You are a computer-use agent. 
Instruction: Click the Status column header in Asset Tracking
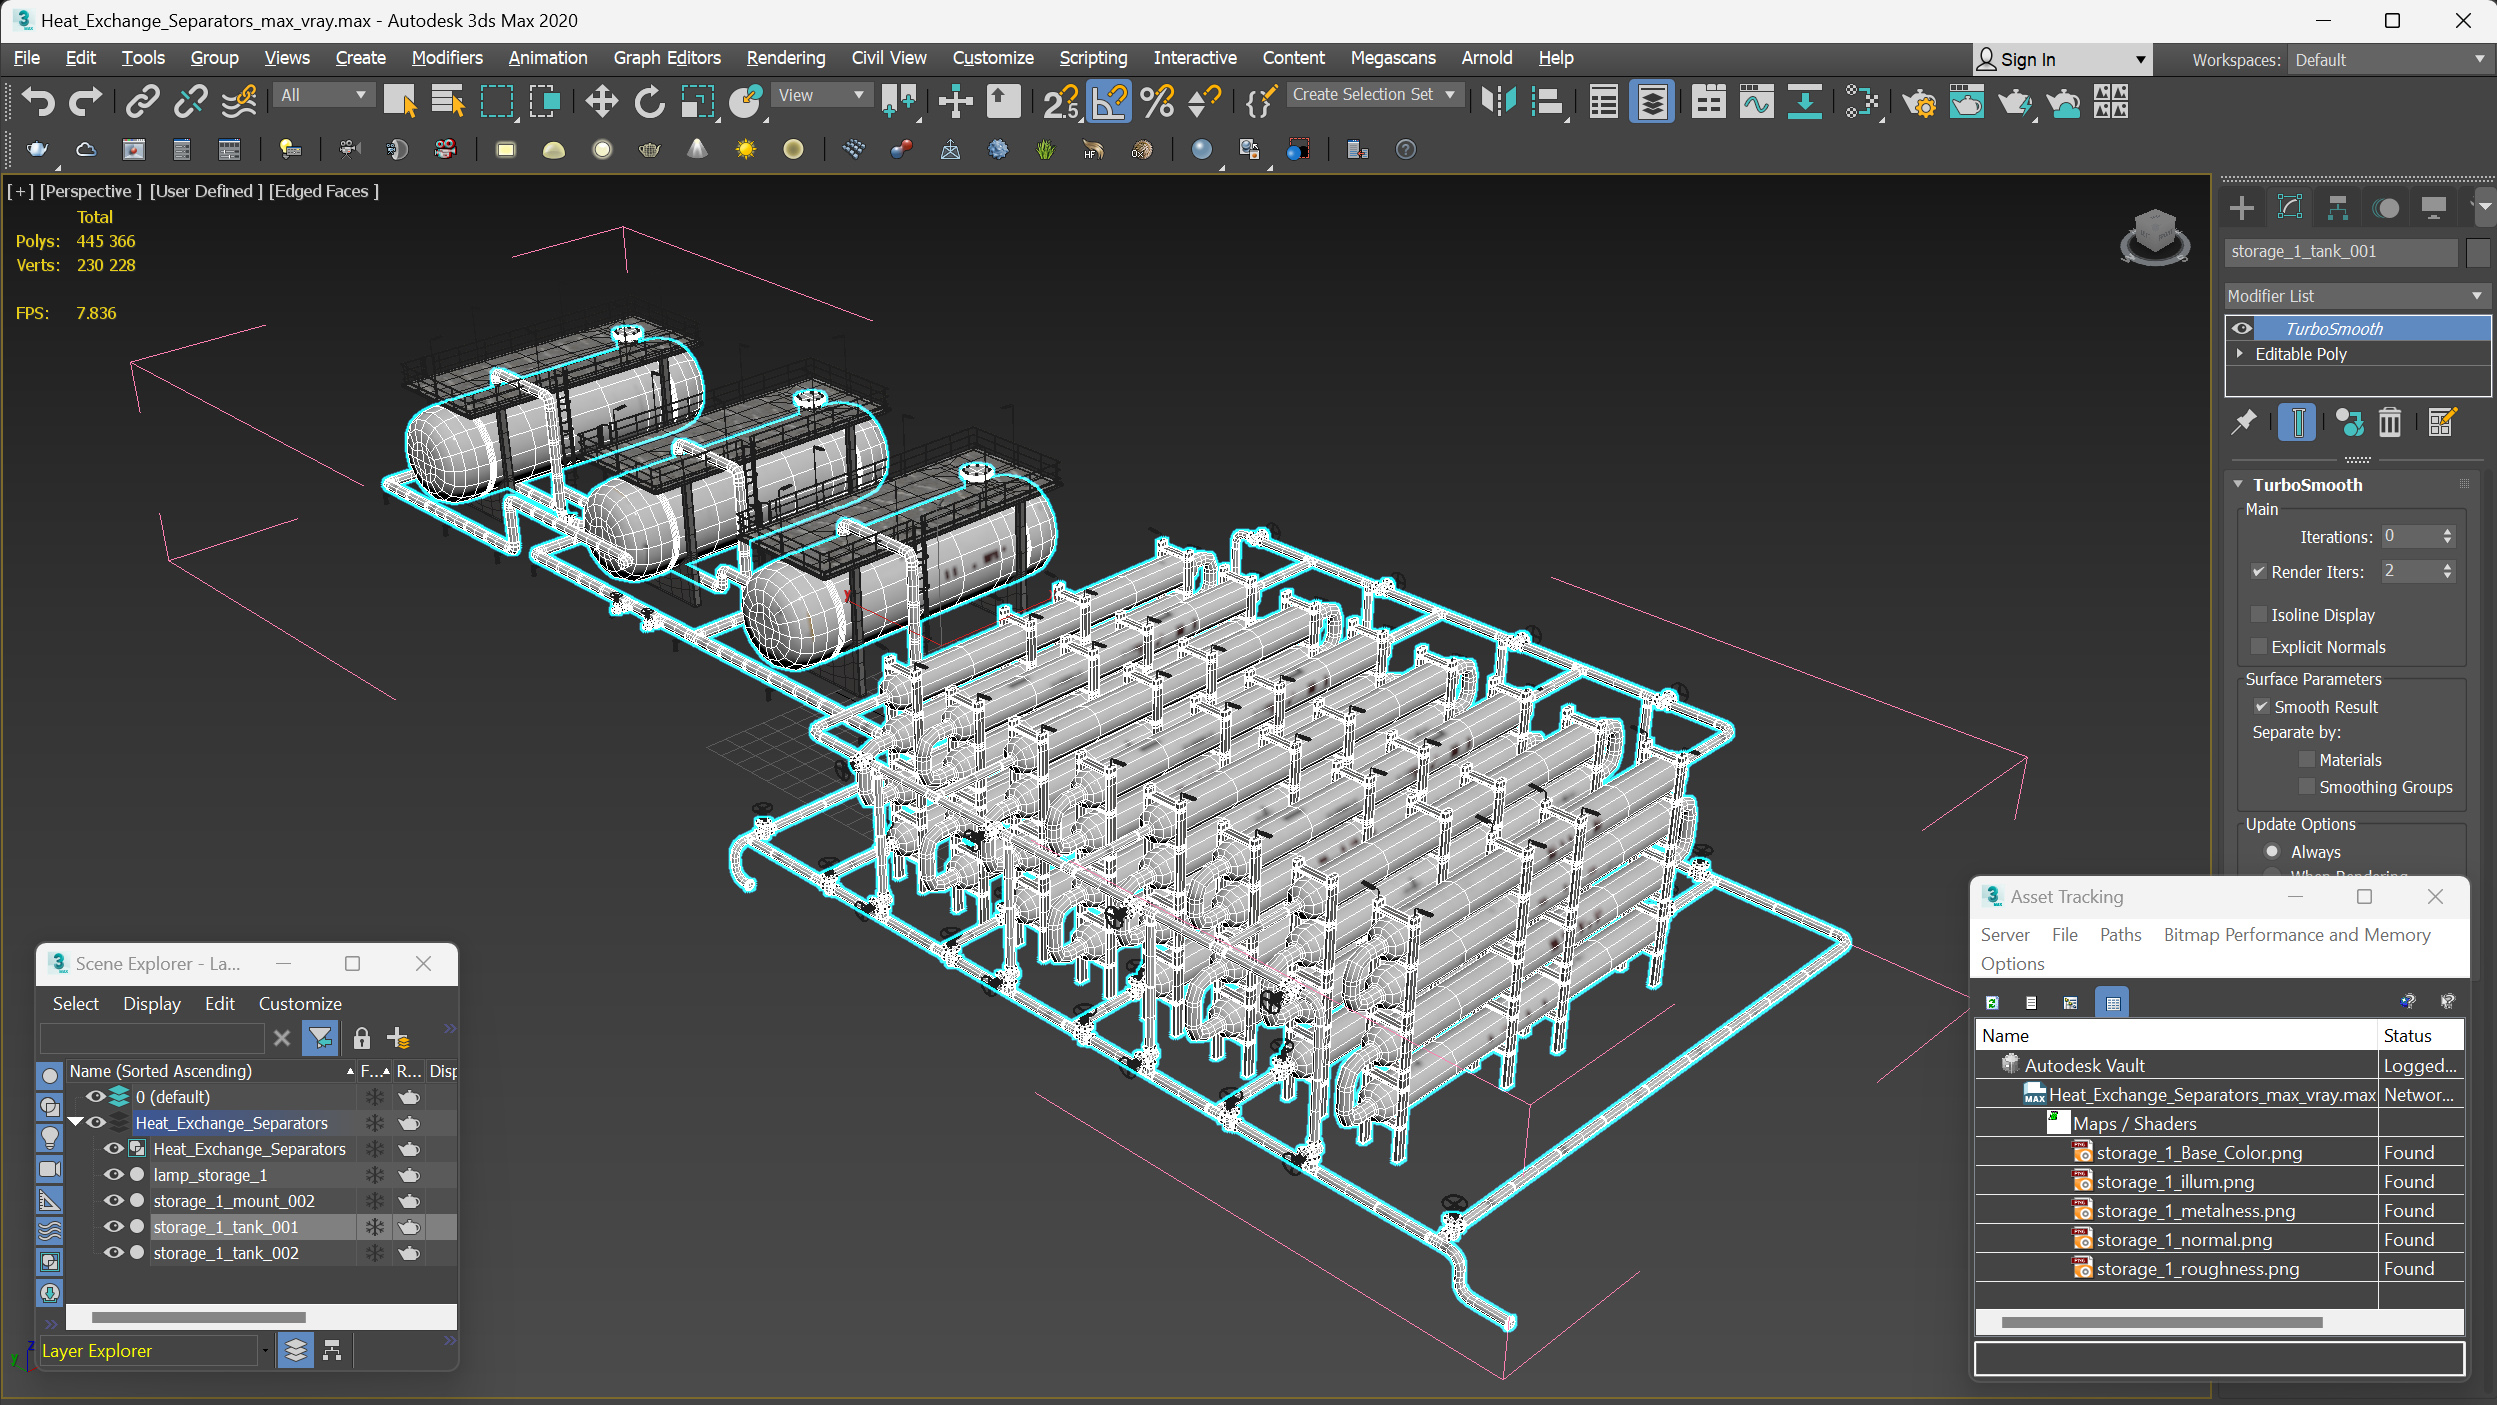pos(2419,1035)
